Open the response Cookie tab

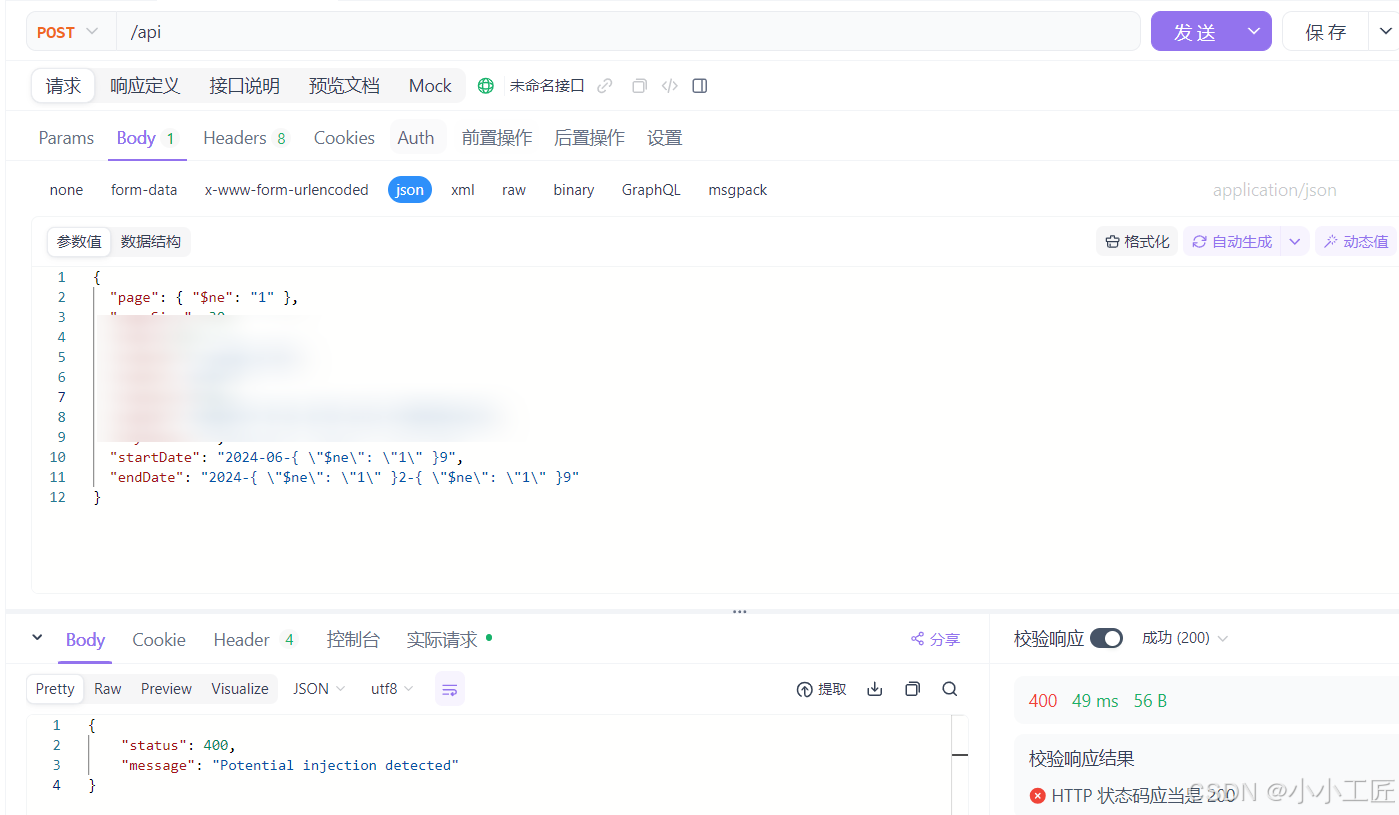159,640
